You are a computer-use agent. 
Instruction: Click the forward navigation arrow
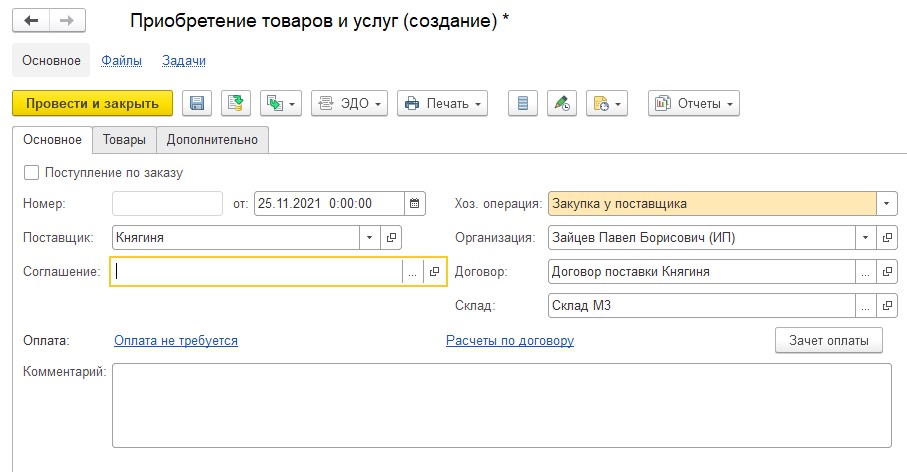[66, 21]
